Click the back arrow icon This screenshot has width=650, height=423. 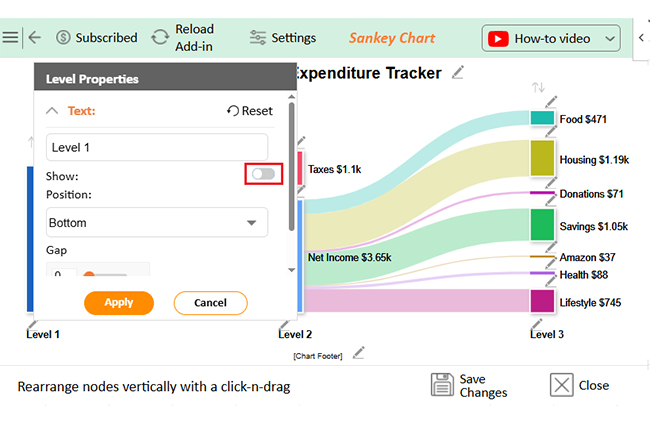point(34,38)
